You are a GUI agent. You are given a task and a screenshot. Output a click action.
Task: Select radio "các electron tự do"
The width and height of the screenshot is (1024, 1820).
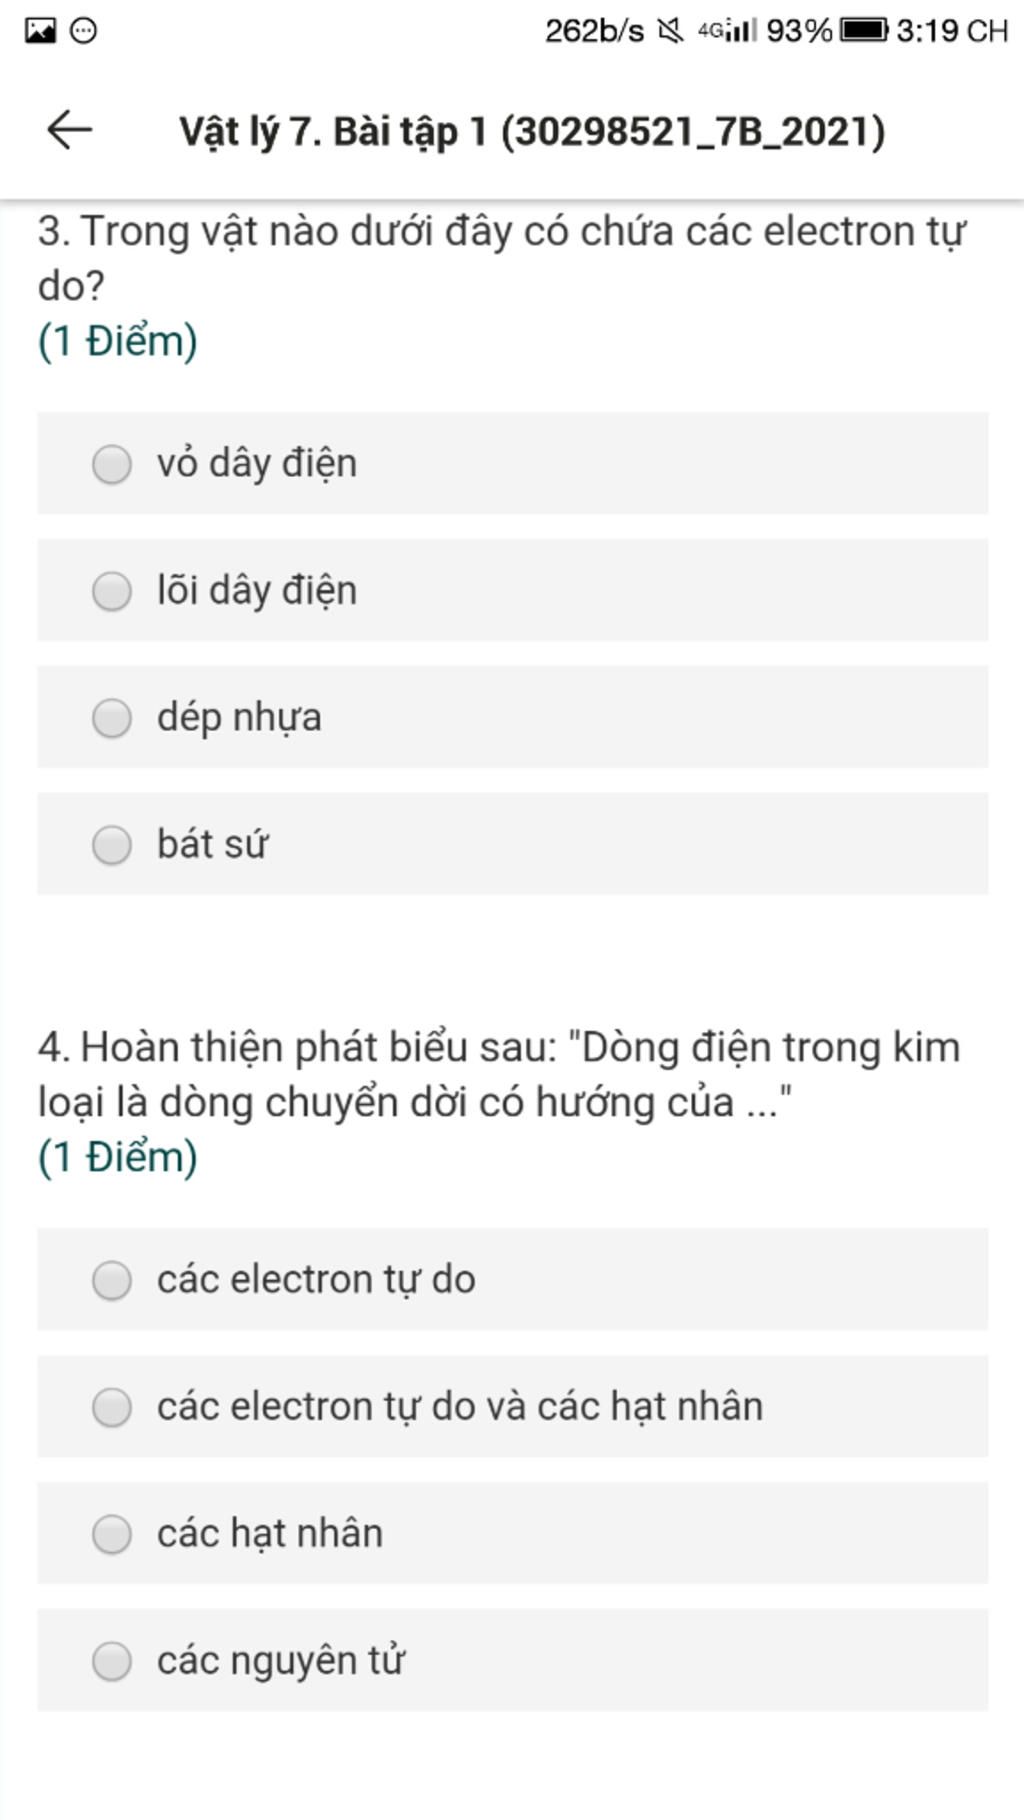pos(112,1280)
